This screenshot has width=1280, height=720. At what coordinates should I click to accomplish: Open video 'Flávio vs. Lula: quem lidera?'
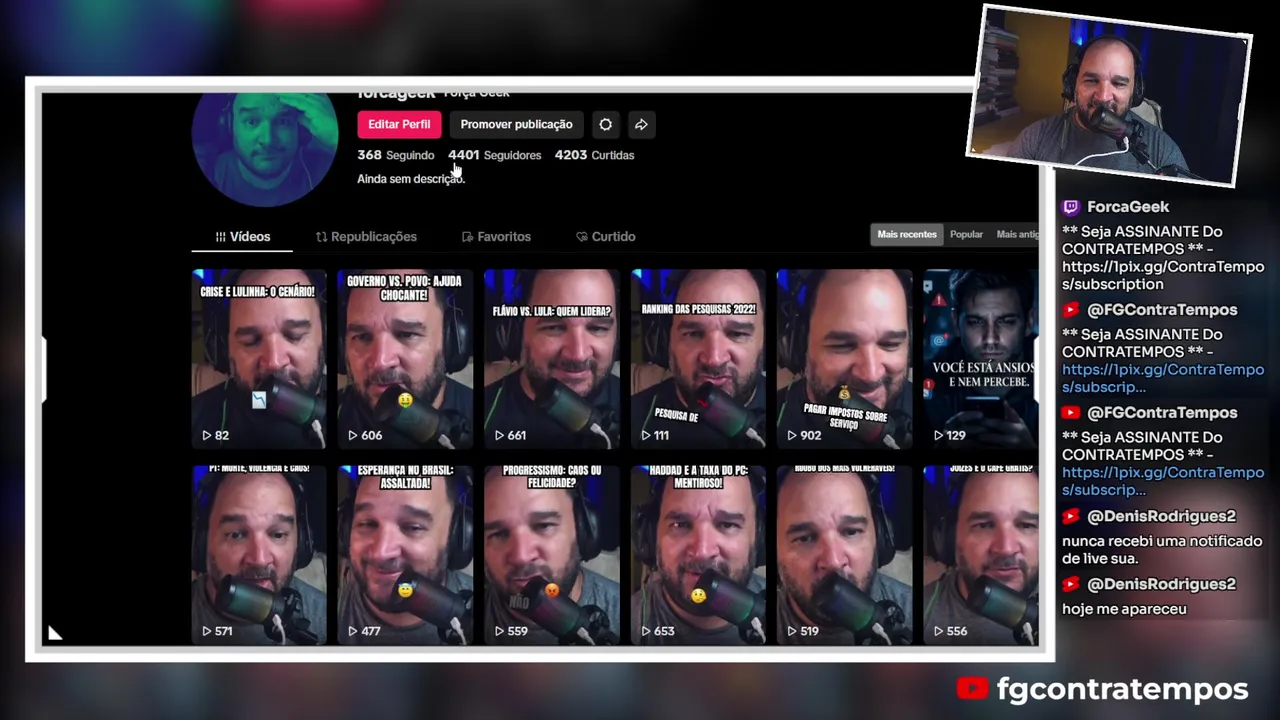[x=552, y=358]
